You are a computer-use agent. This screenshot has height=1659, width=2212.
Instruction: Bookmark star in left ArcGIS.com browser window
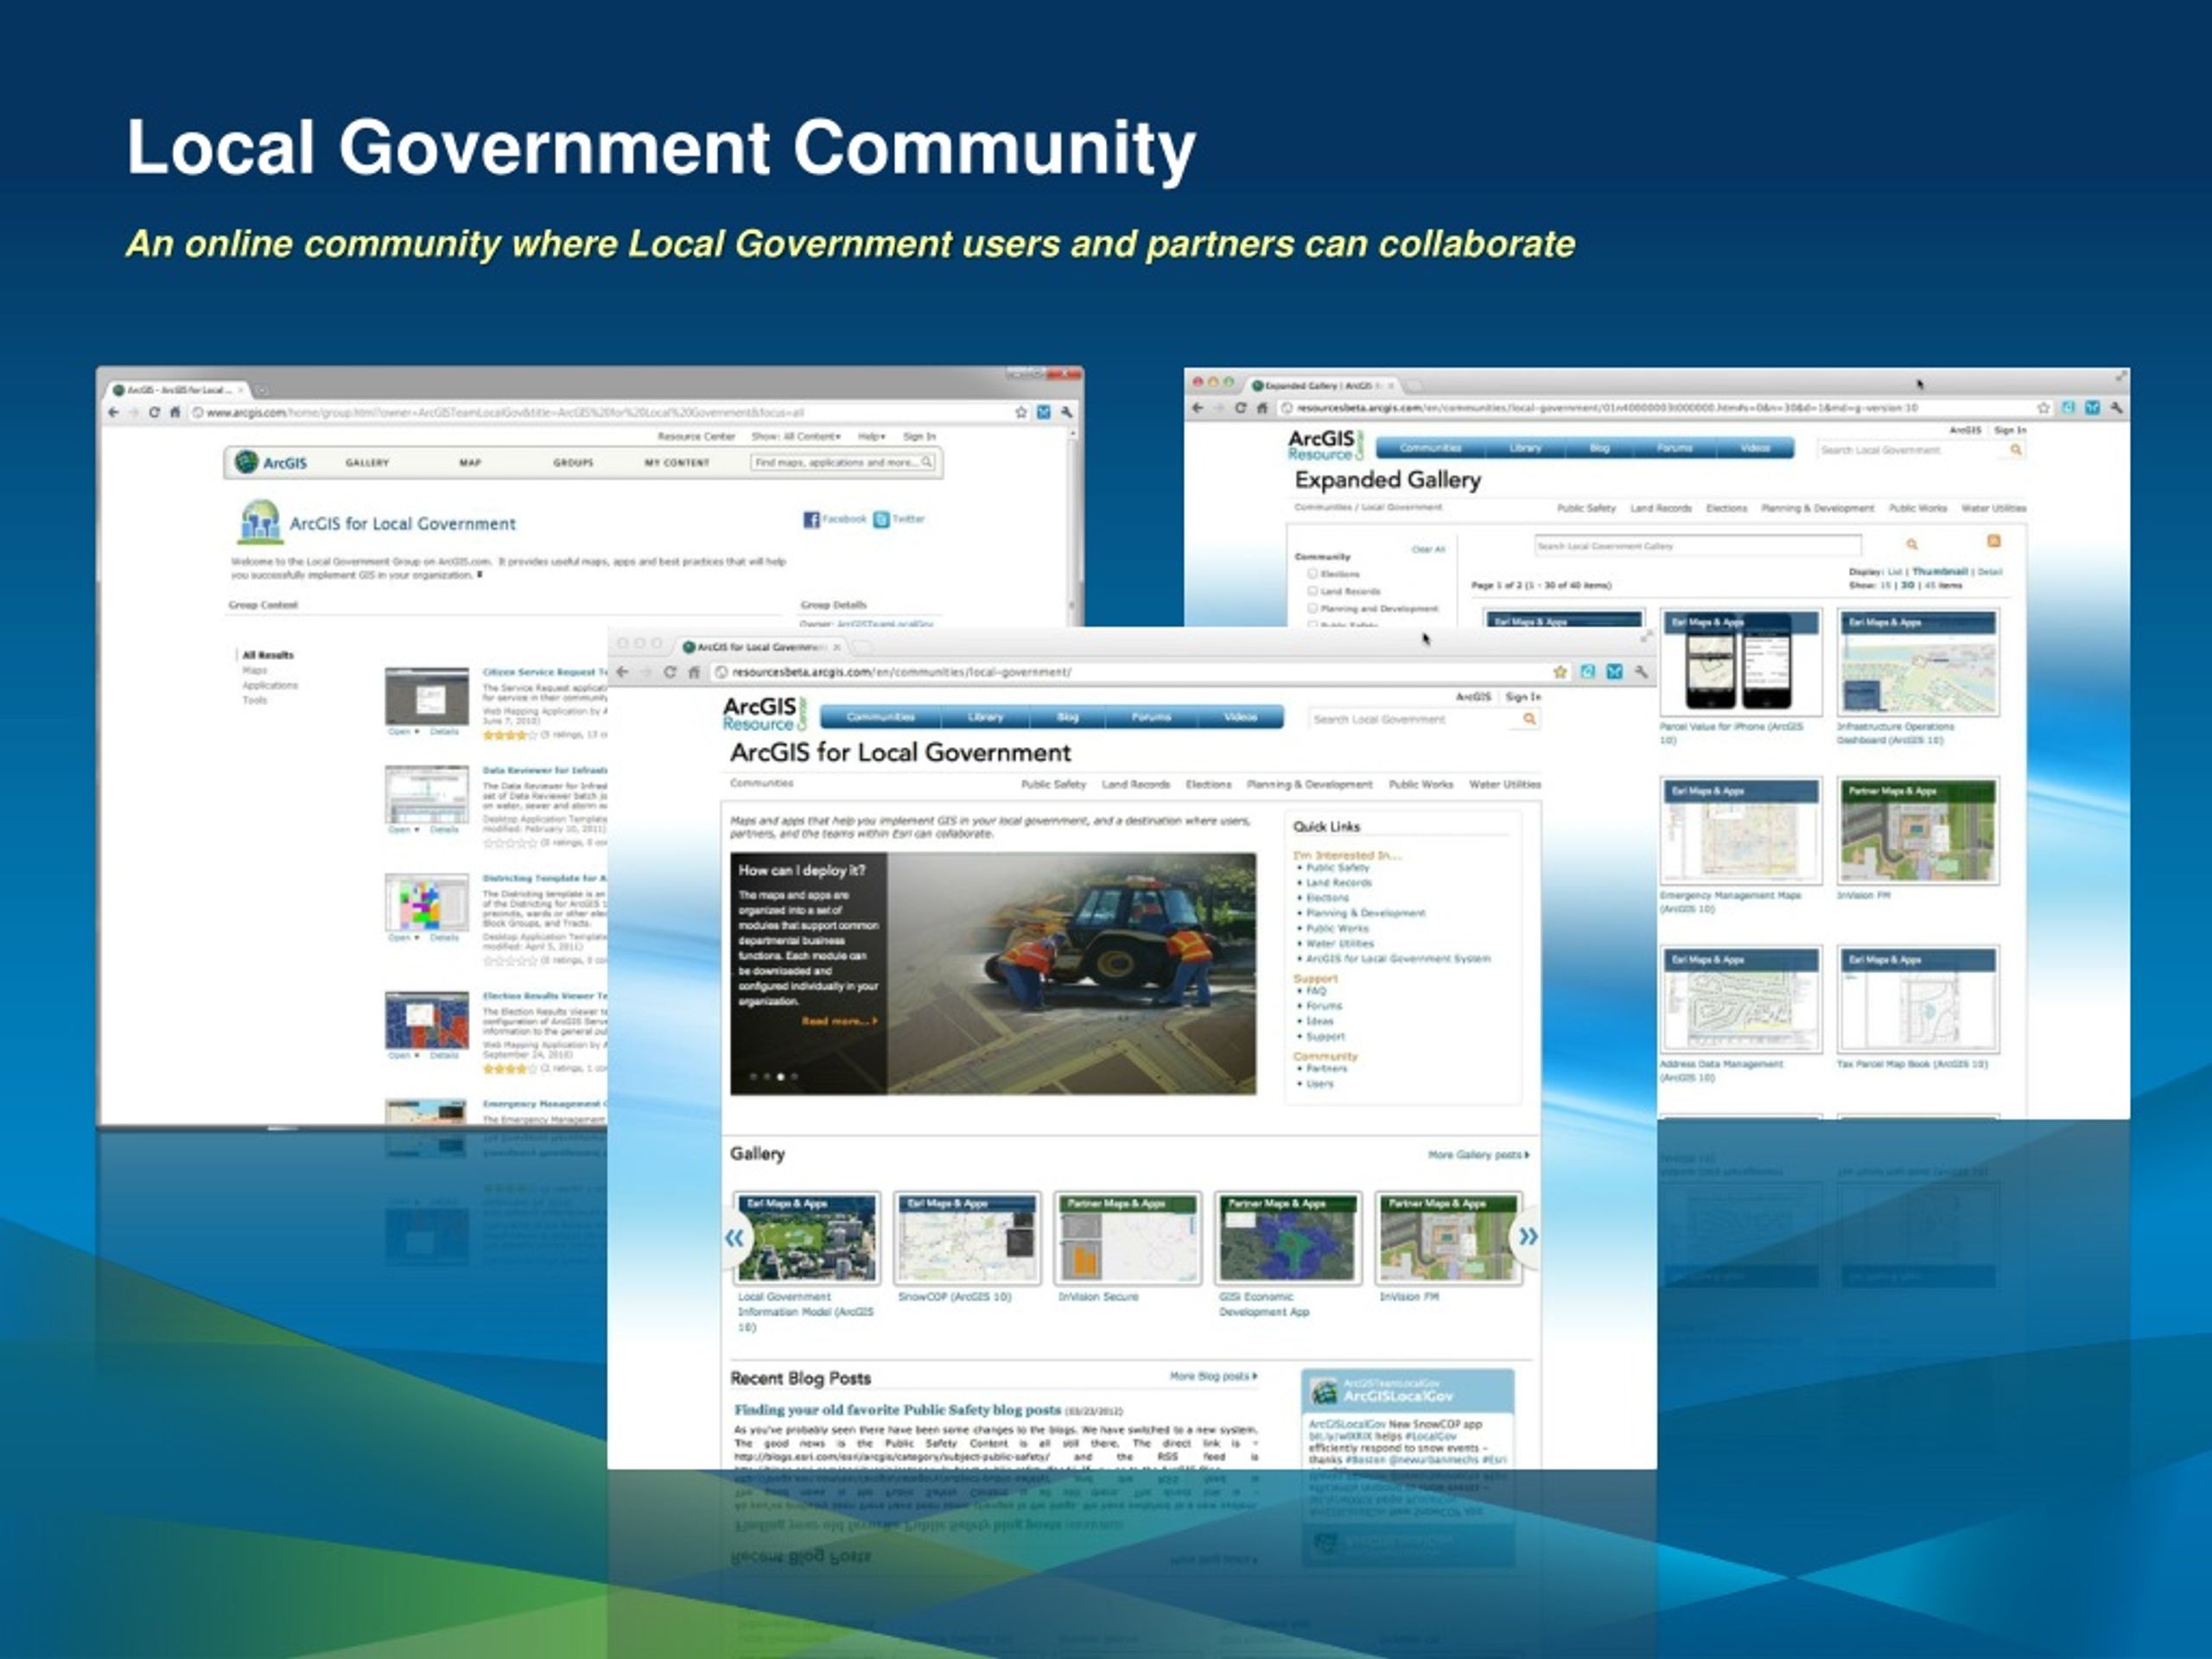point(1021,412)
